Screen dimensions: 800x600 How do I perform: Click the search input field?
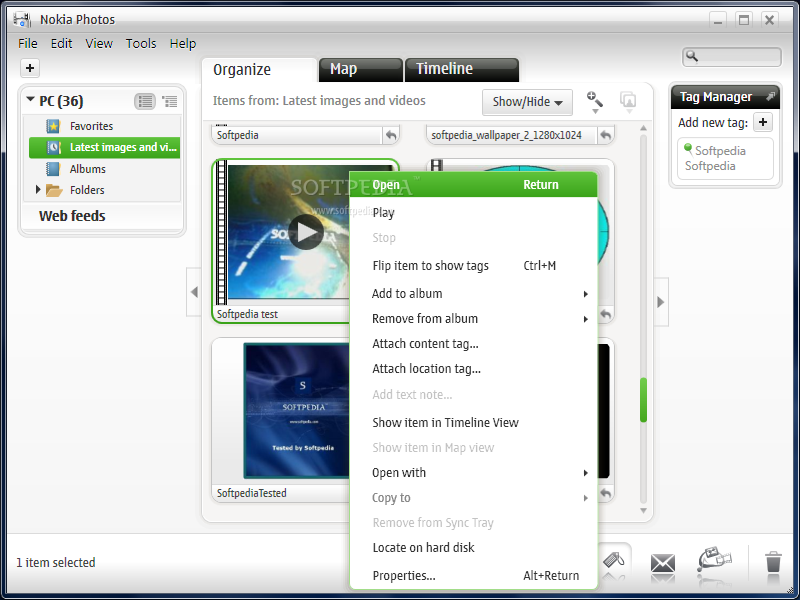pyautogui.click(x=732, y=56)
